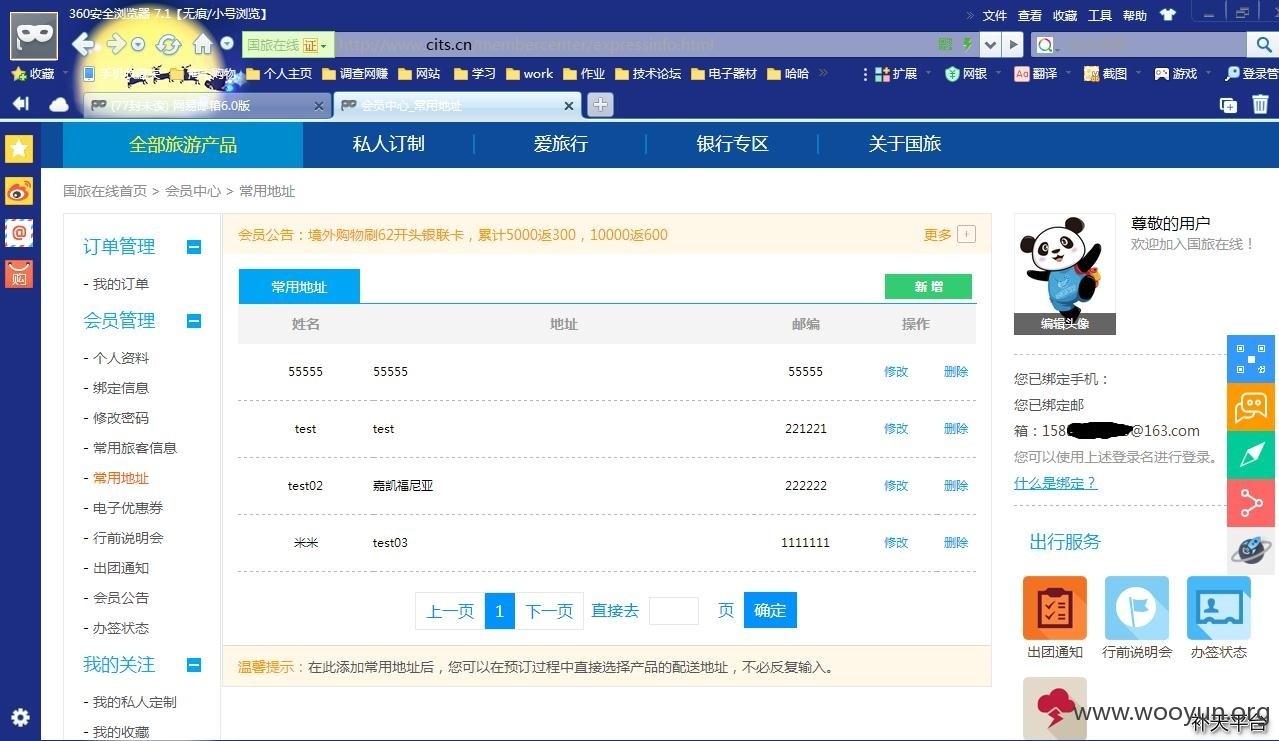Click 删除 for the 55555 row
The image size is (1279, 741).
click(956, 372)
